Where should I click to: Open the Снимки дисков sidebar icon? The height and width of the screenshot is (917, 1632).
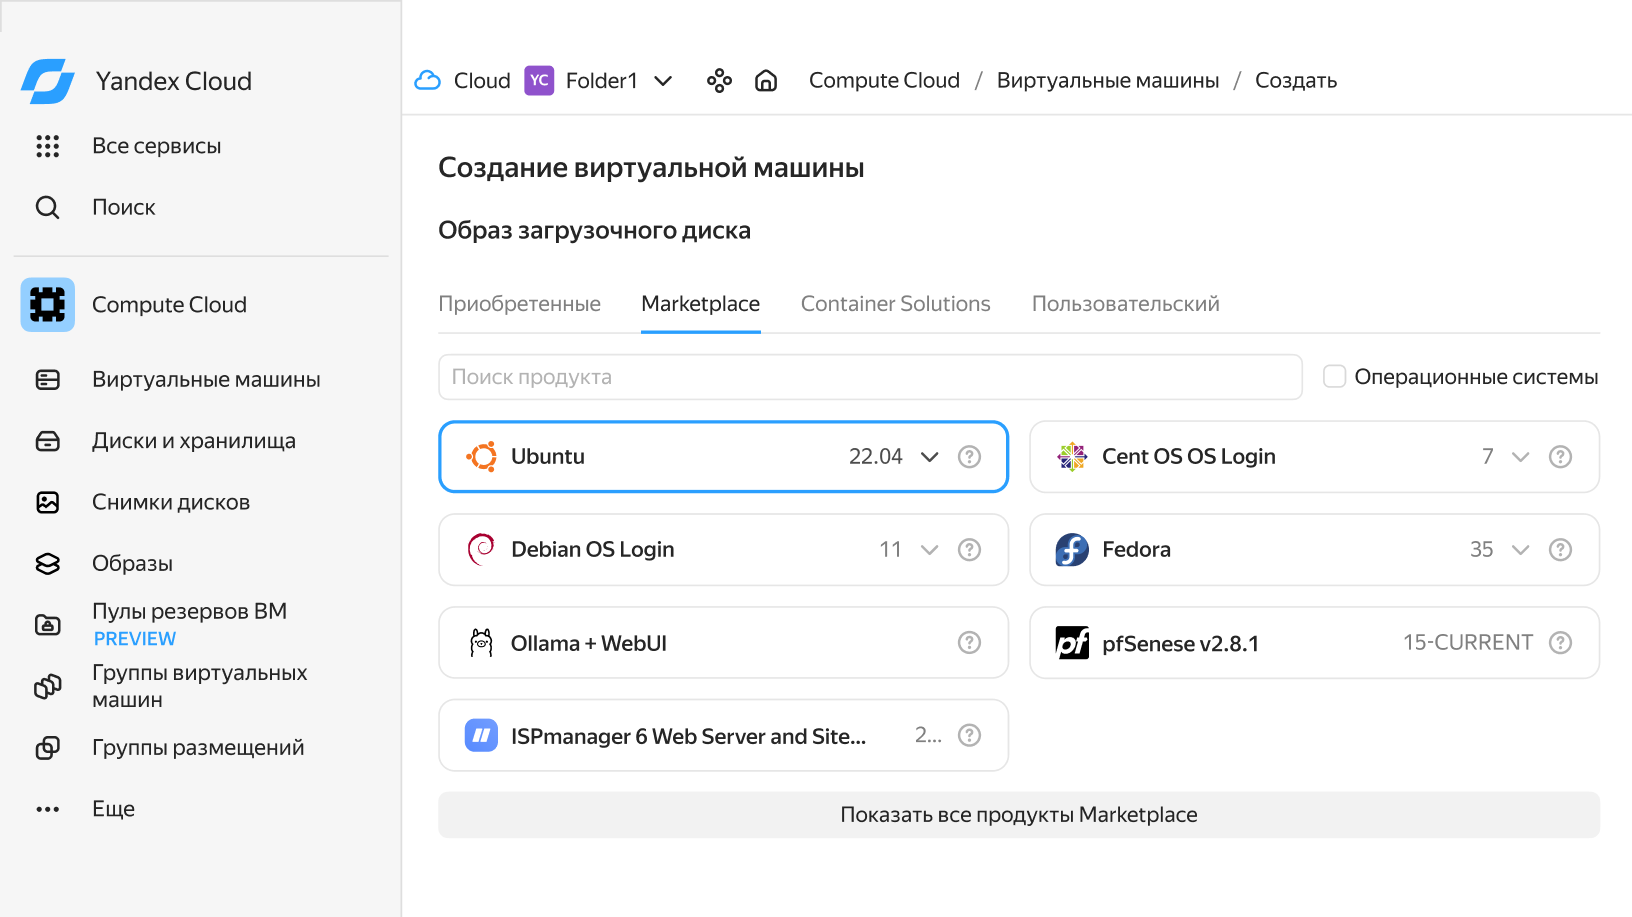coord(47,502)
